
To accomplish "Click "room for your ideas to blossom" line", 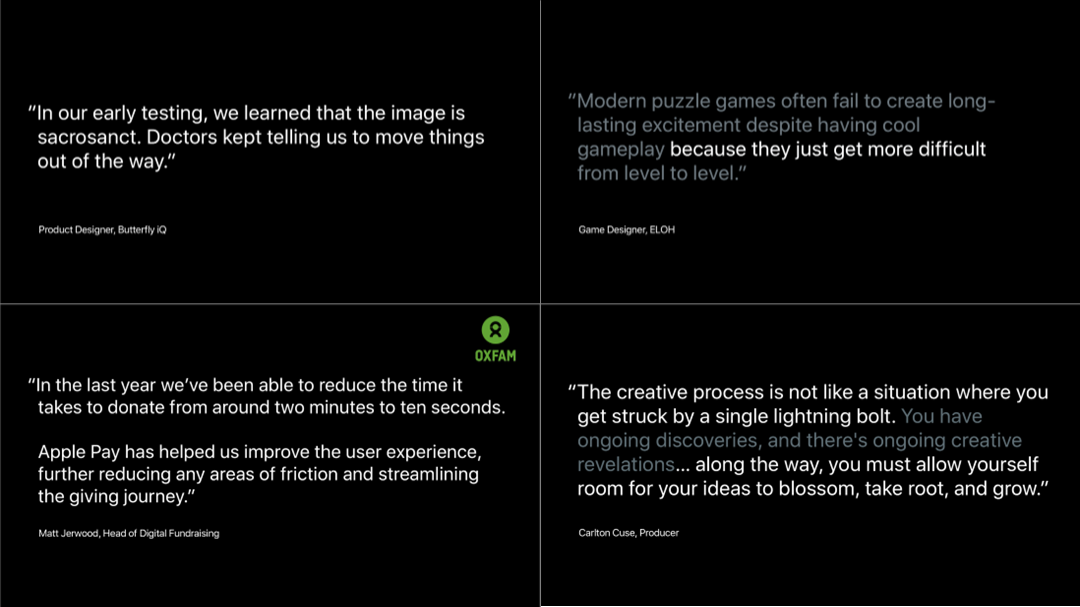I will [x=813, y=488].
